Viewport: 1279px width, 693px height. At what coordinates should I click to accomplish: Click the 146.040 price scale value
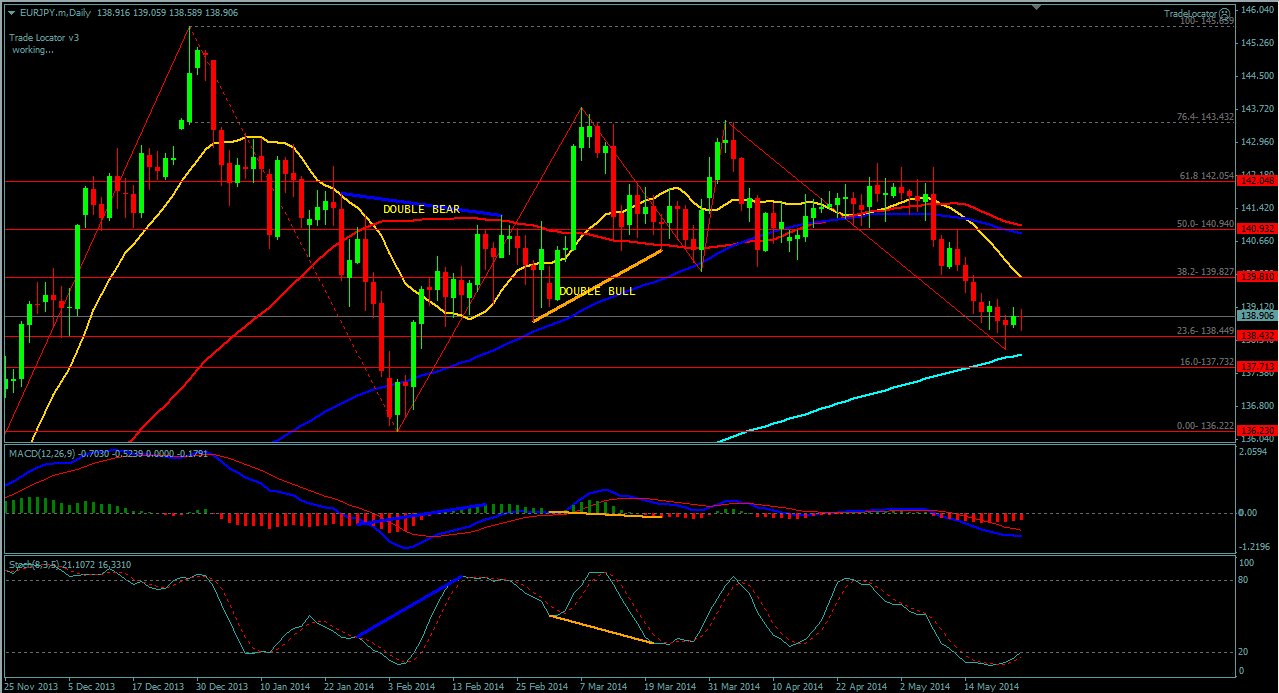click(x=1259, y=9)
